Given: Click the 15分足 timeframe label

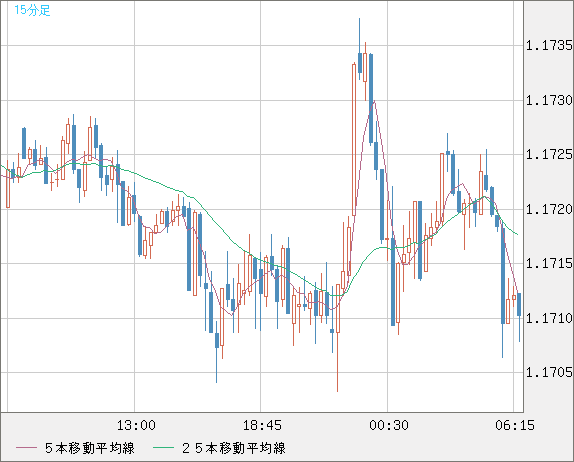Looking at the screenshot, I should coord(32,10).
